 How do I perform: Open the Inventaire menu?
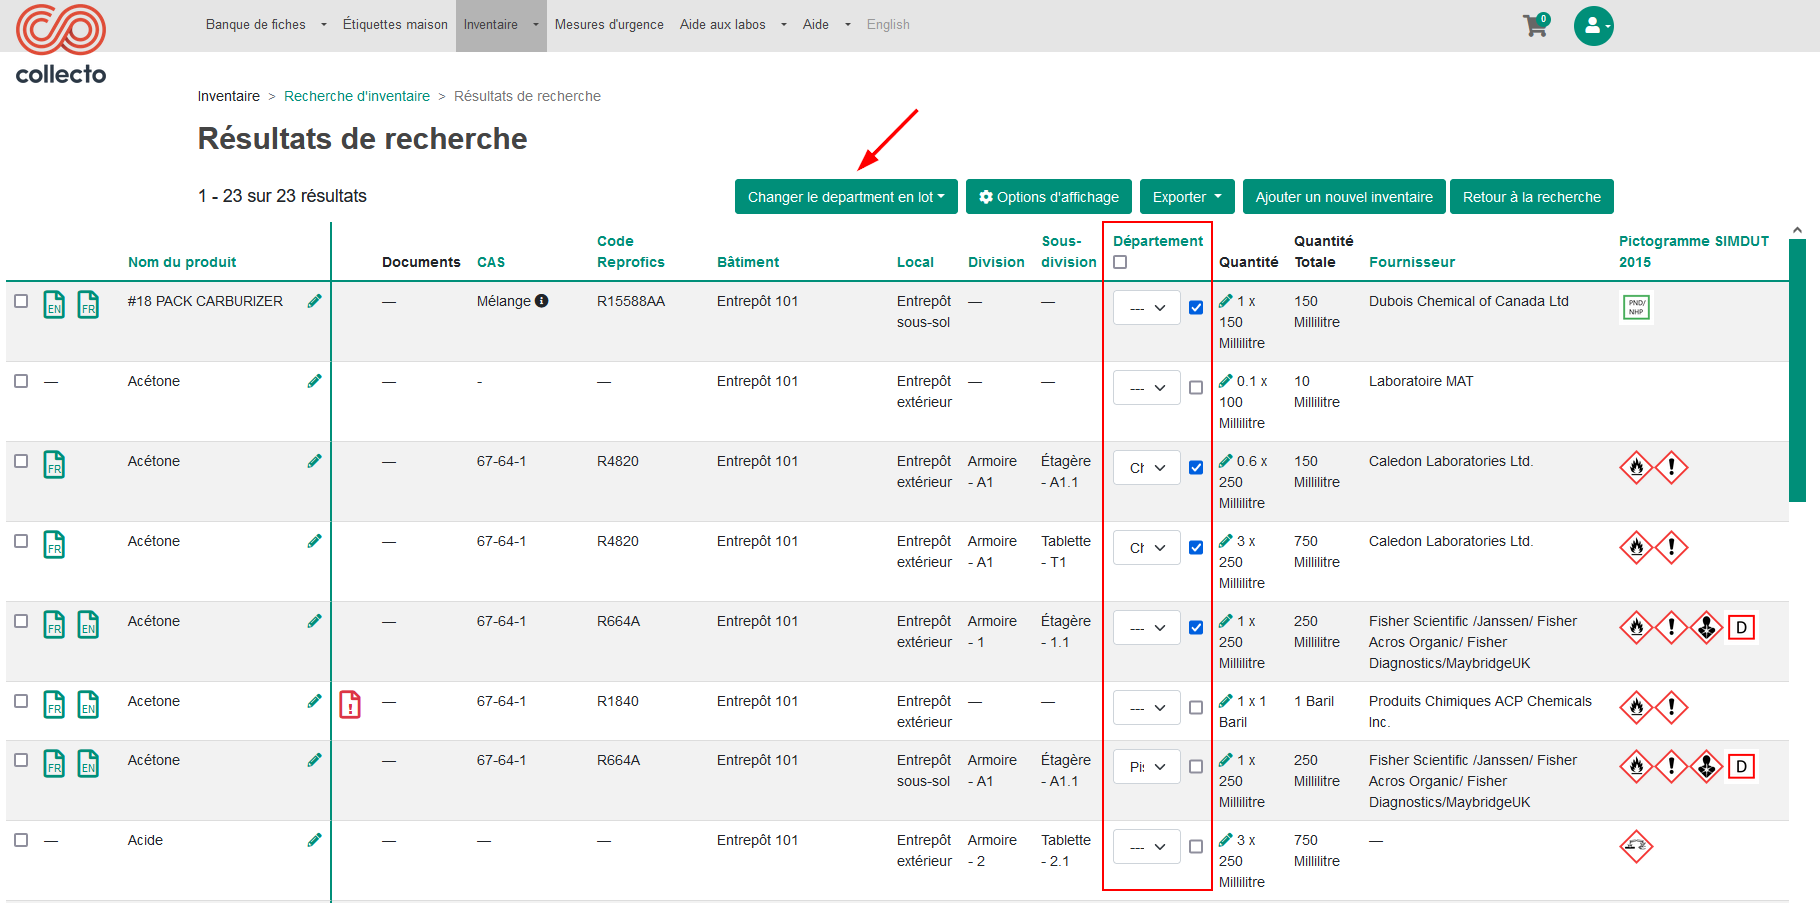point(501,25)
